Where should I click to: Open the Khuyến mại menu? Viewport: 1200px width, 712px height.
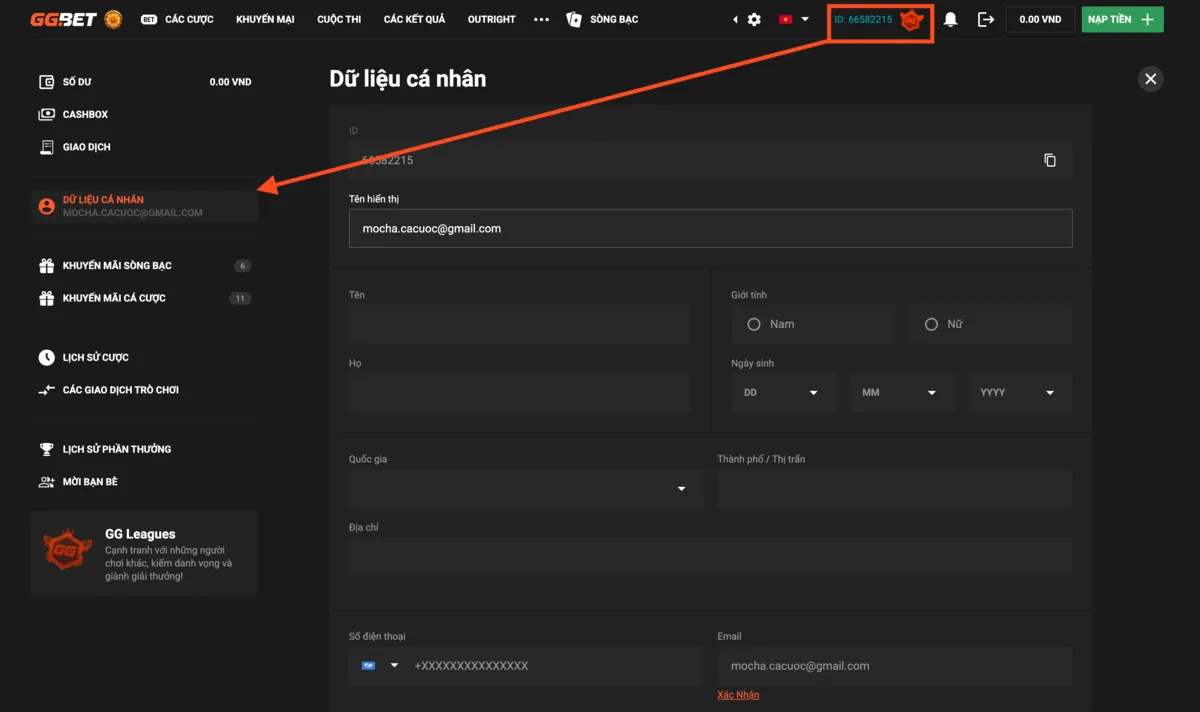point(265,19)
